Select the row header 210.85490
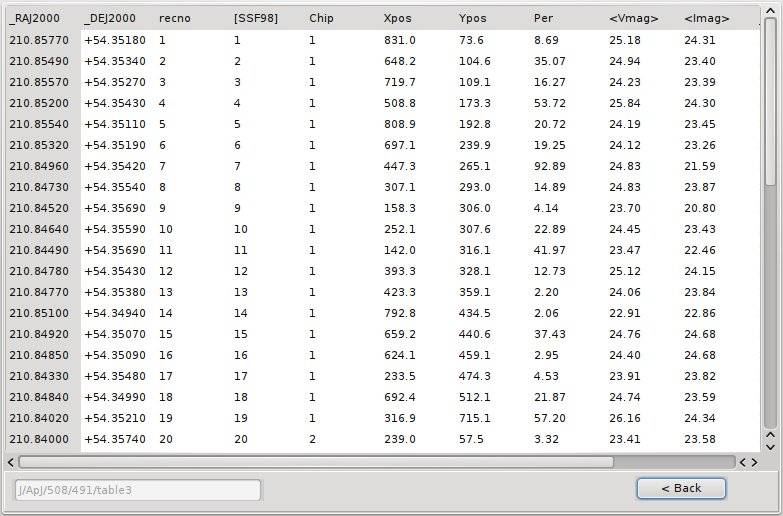Image resolution: width=783 pixels, height=516 pixels. pyautogui.click(x=39, y=61)
